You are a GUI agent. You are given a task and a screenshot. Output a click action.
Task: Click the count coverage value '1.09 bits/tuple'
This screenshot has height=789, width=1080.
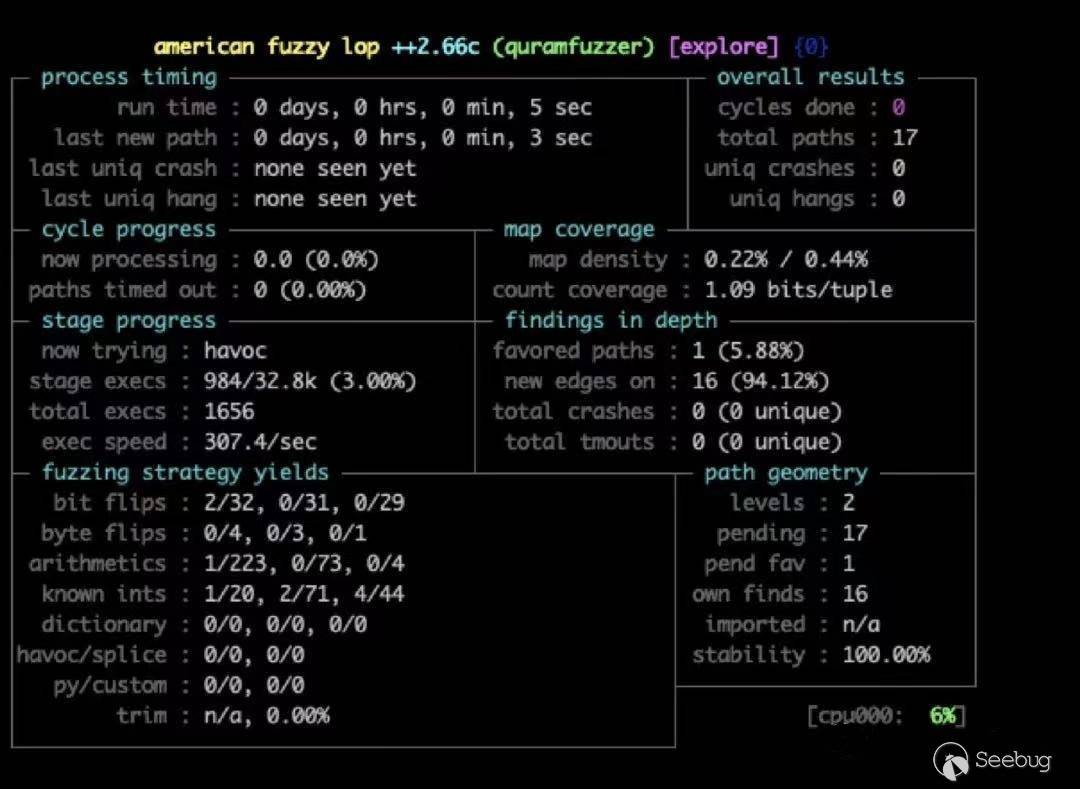tap(798, 290)
